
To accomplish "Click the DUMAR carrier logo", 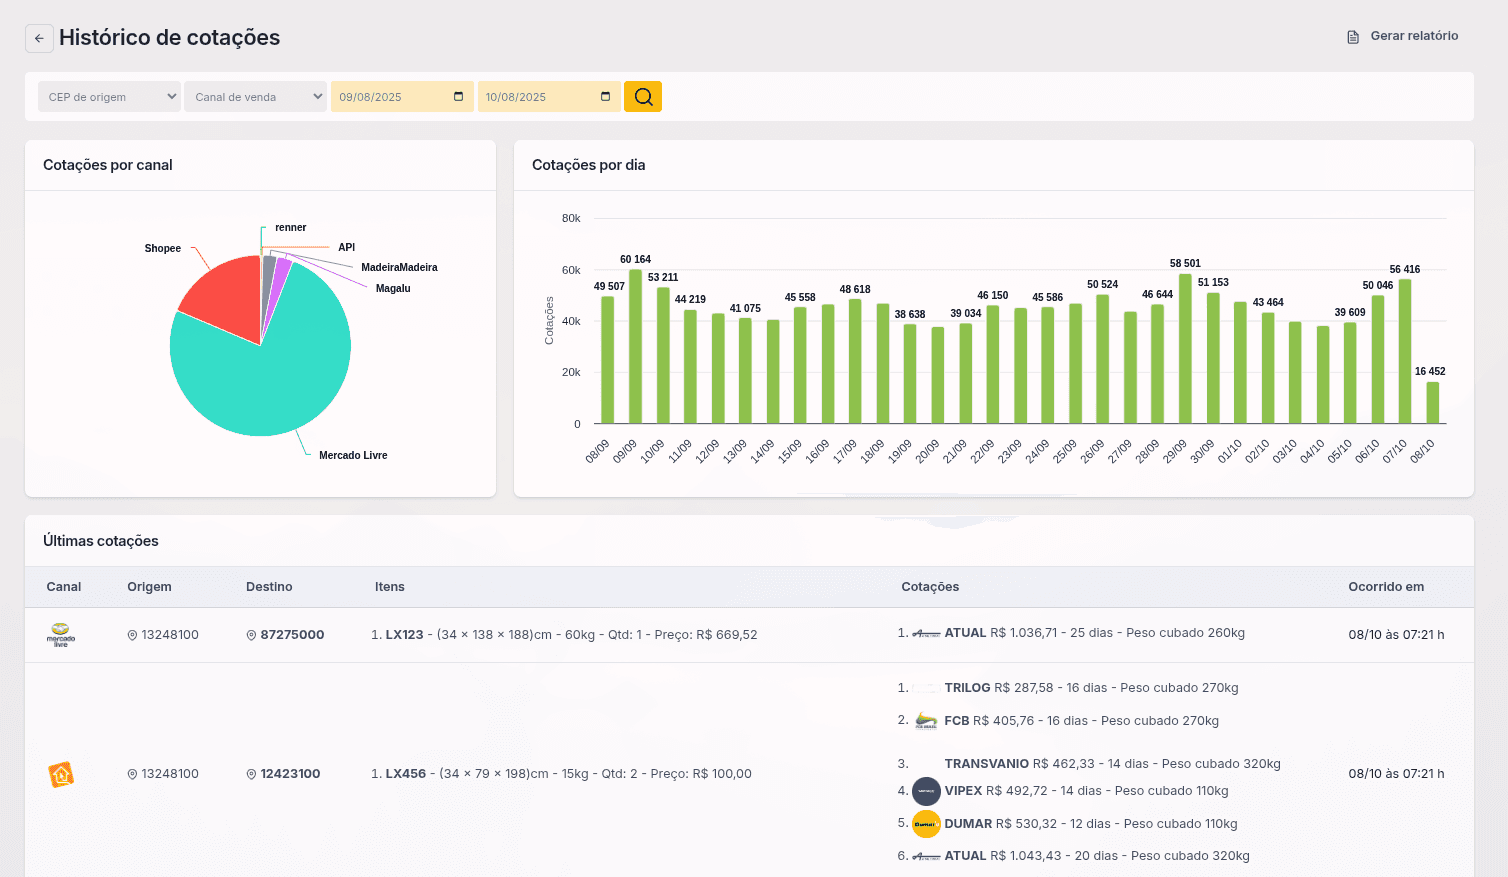I will point(926,824).
